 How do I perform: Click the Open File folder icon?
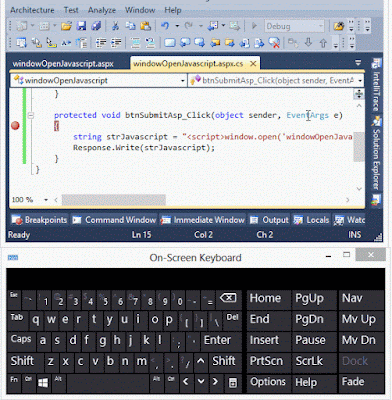66,26
